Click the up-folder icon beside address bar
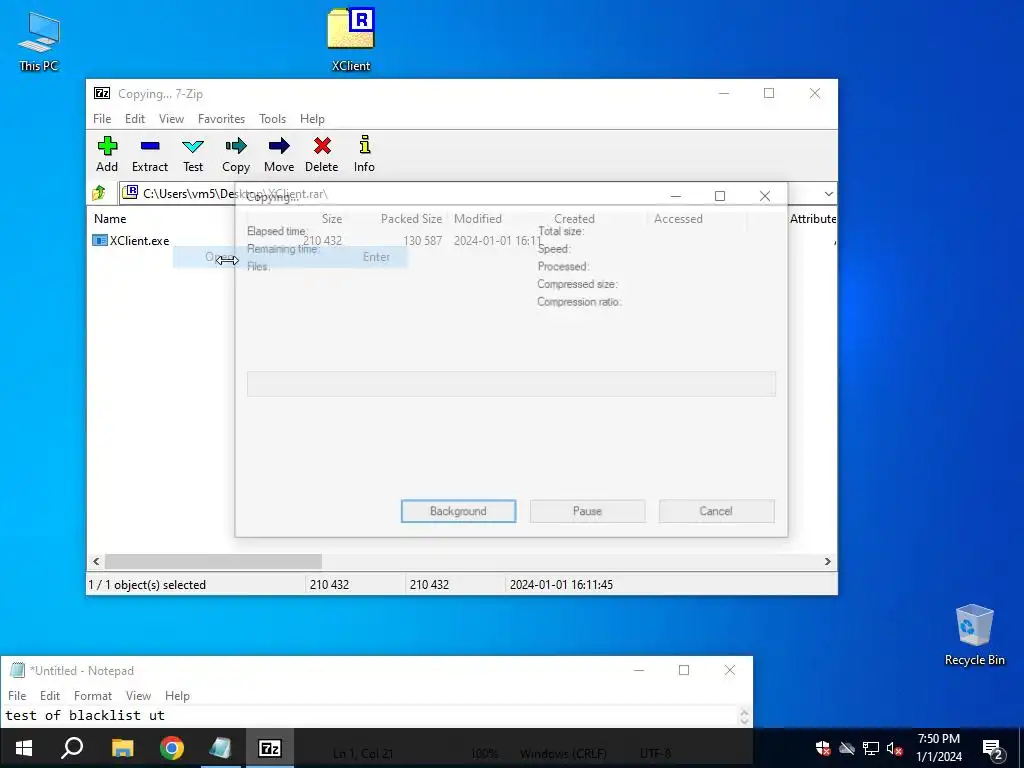1024x768 pixels. click(99, 193)
